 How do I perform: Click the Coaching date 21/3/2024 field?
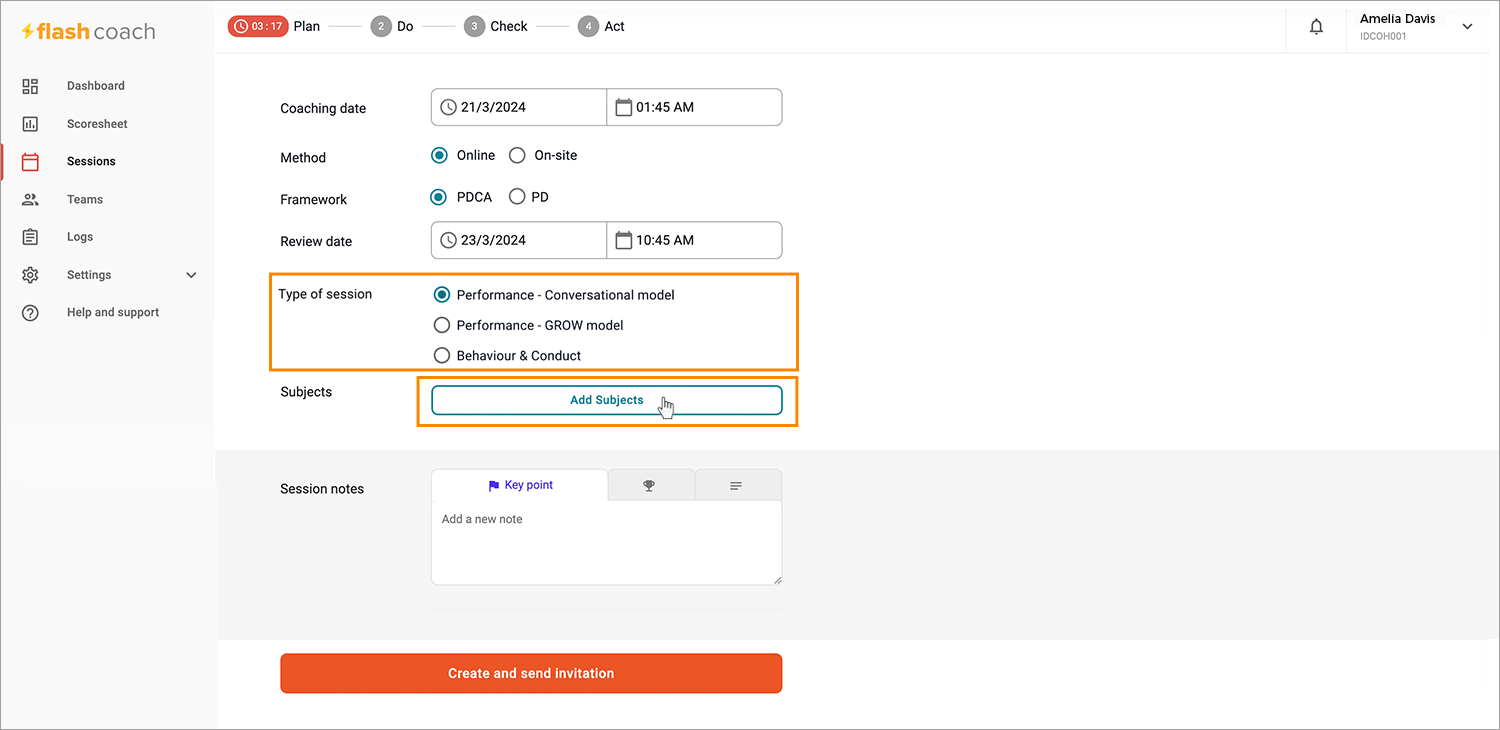pyautogui.click(x=519, y=107)
